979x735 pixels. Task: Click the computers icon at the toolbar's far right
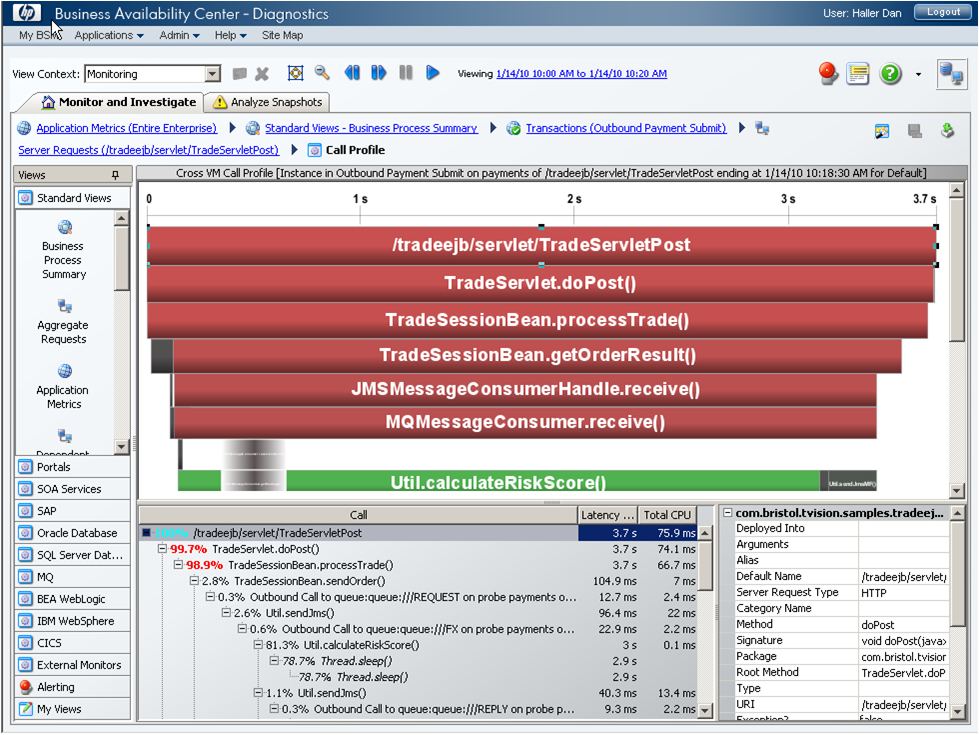(952, 74)
